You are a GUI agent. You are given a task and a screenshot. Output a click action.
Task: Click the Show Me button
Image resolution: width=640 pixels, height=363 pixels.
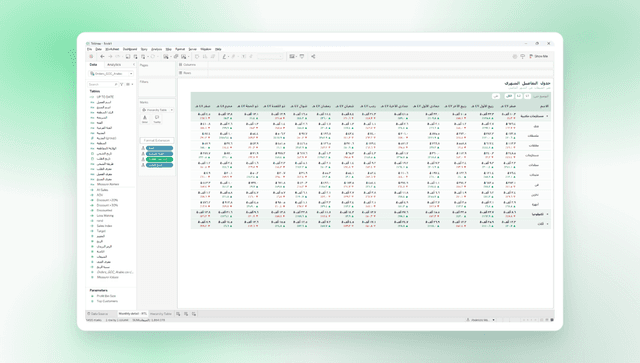[x=539, y=56]
